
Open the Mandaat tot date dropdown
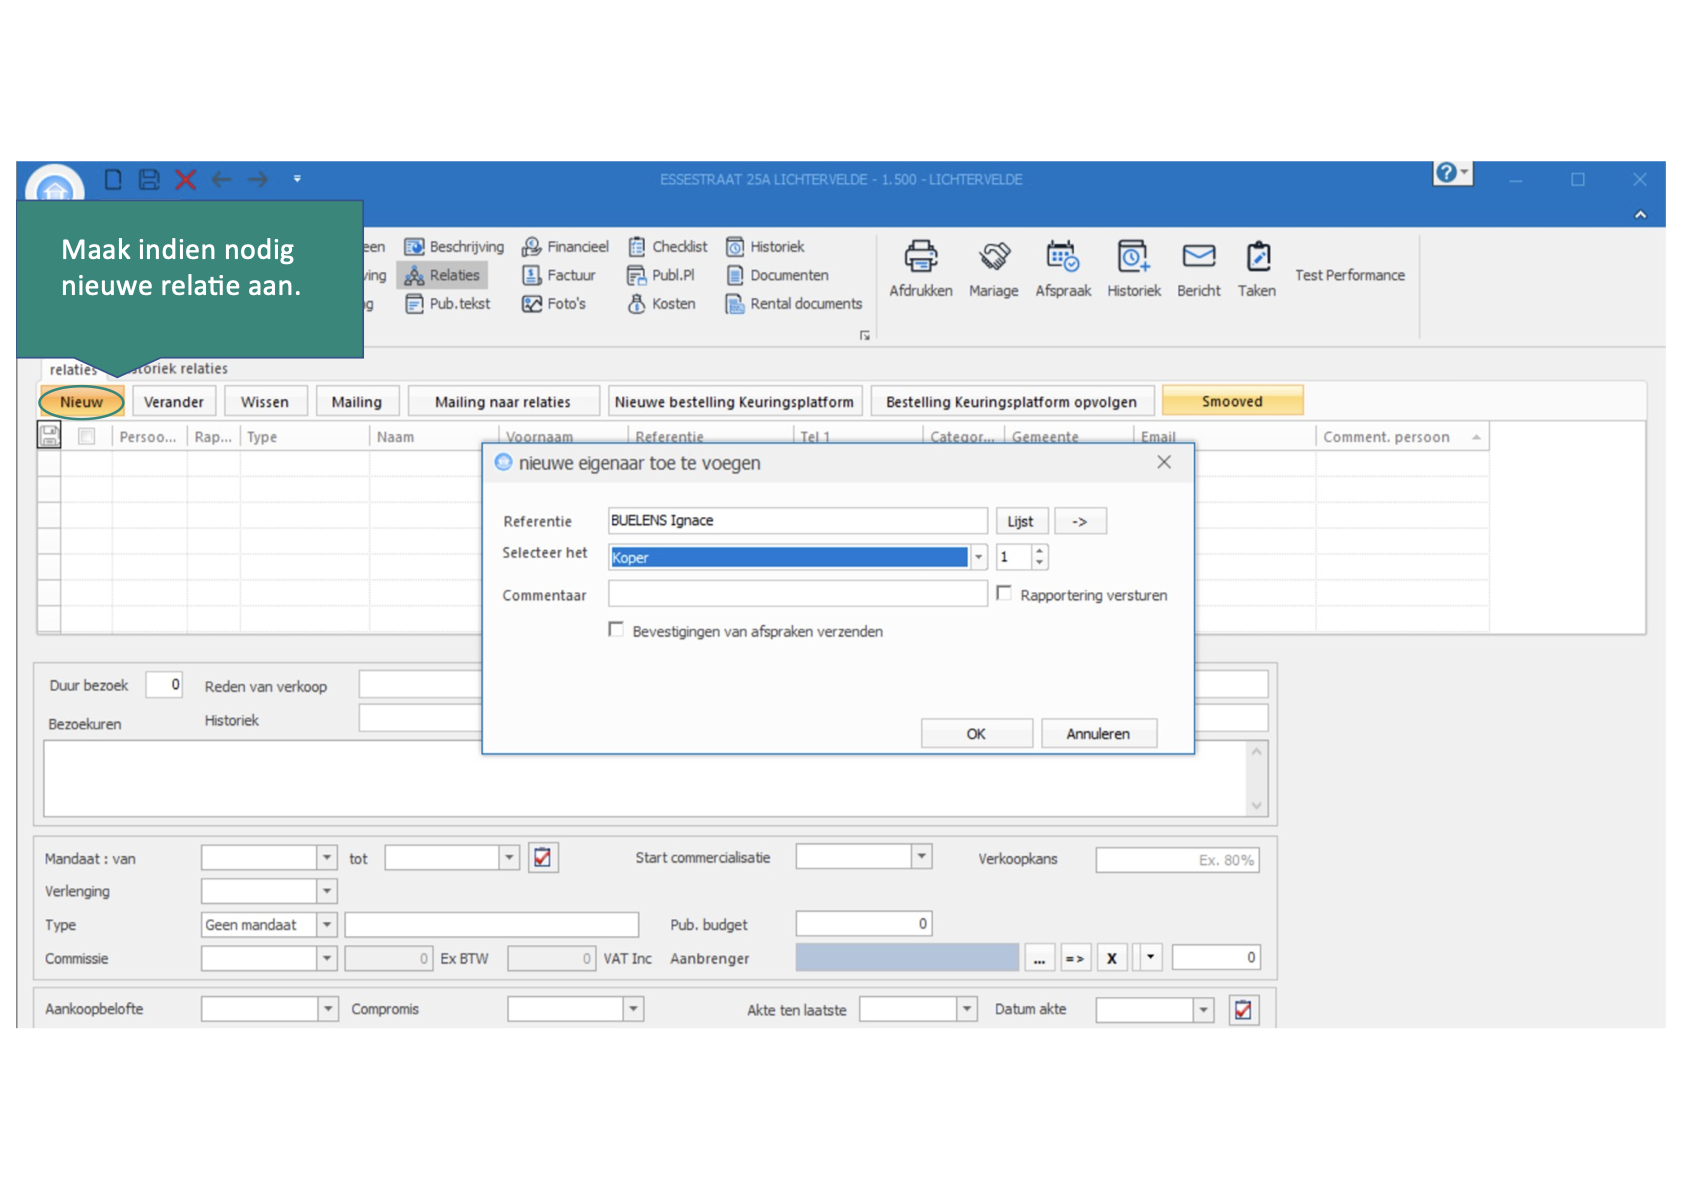(x=509, y=857)
